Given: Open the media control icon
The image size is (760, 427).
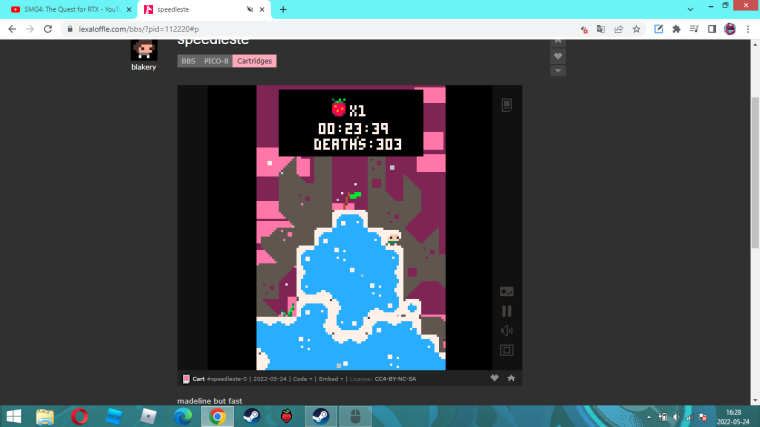Looking at the screenshot, I should [694, 29].
